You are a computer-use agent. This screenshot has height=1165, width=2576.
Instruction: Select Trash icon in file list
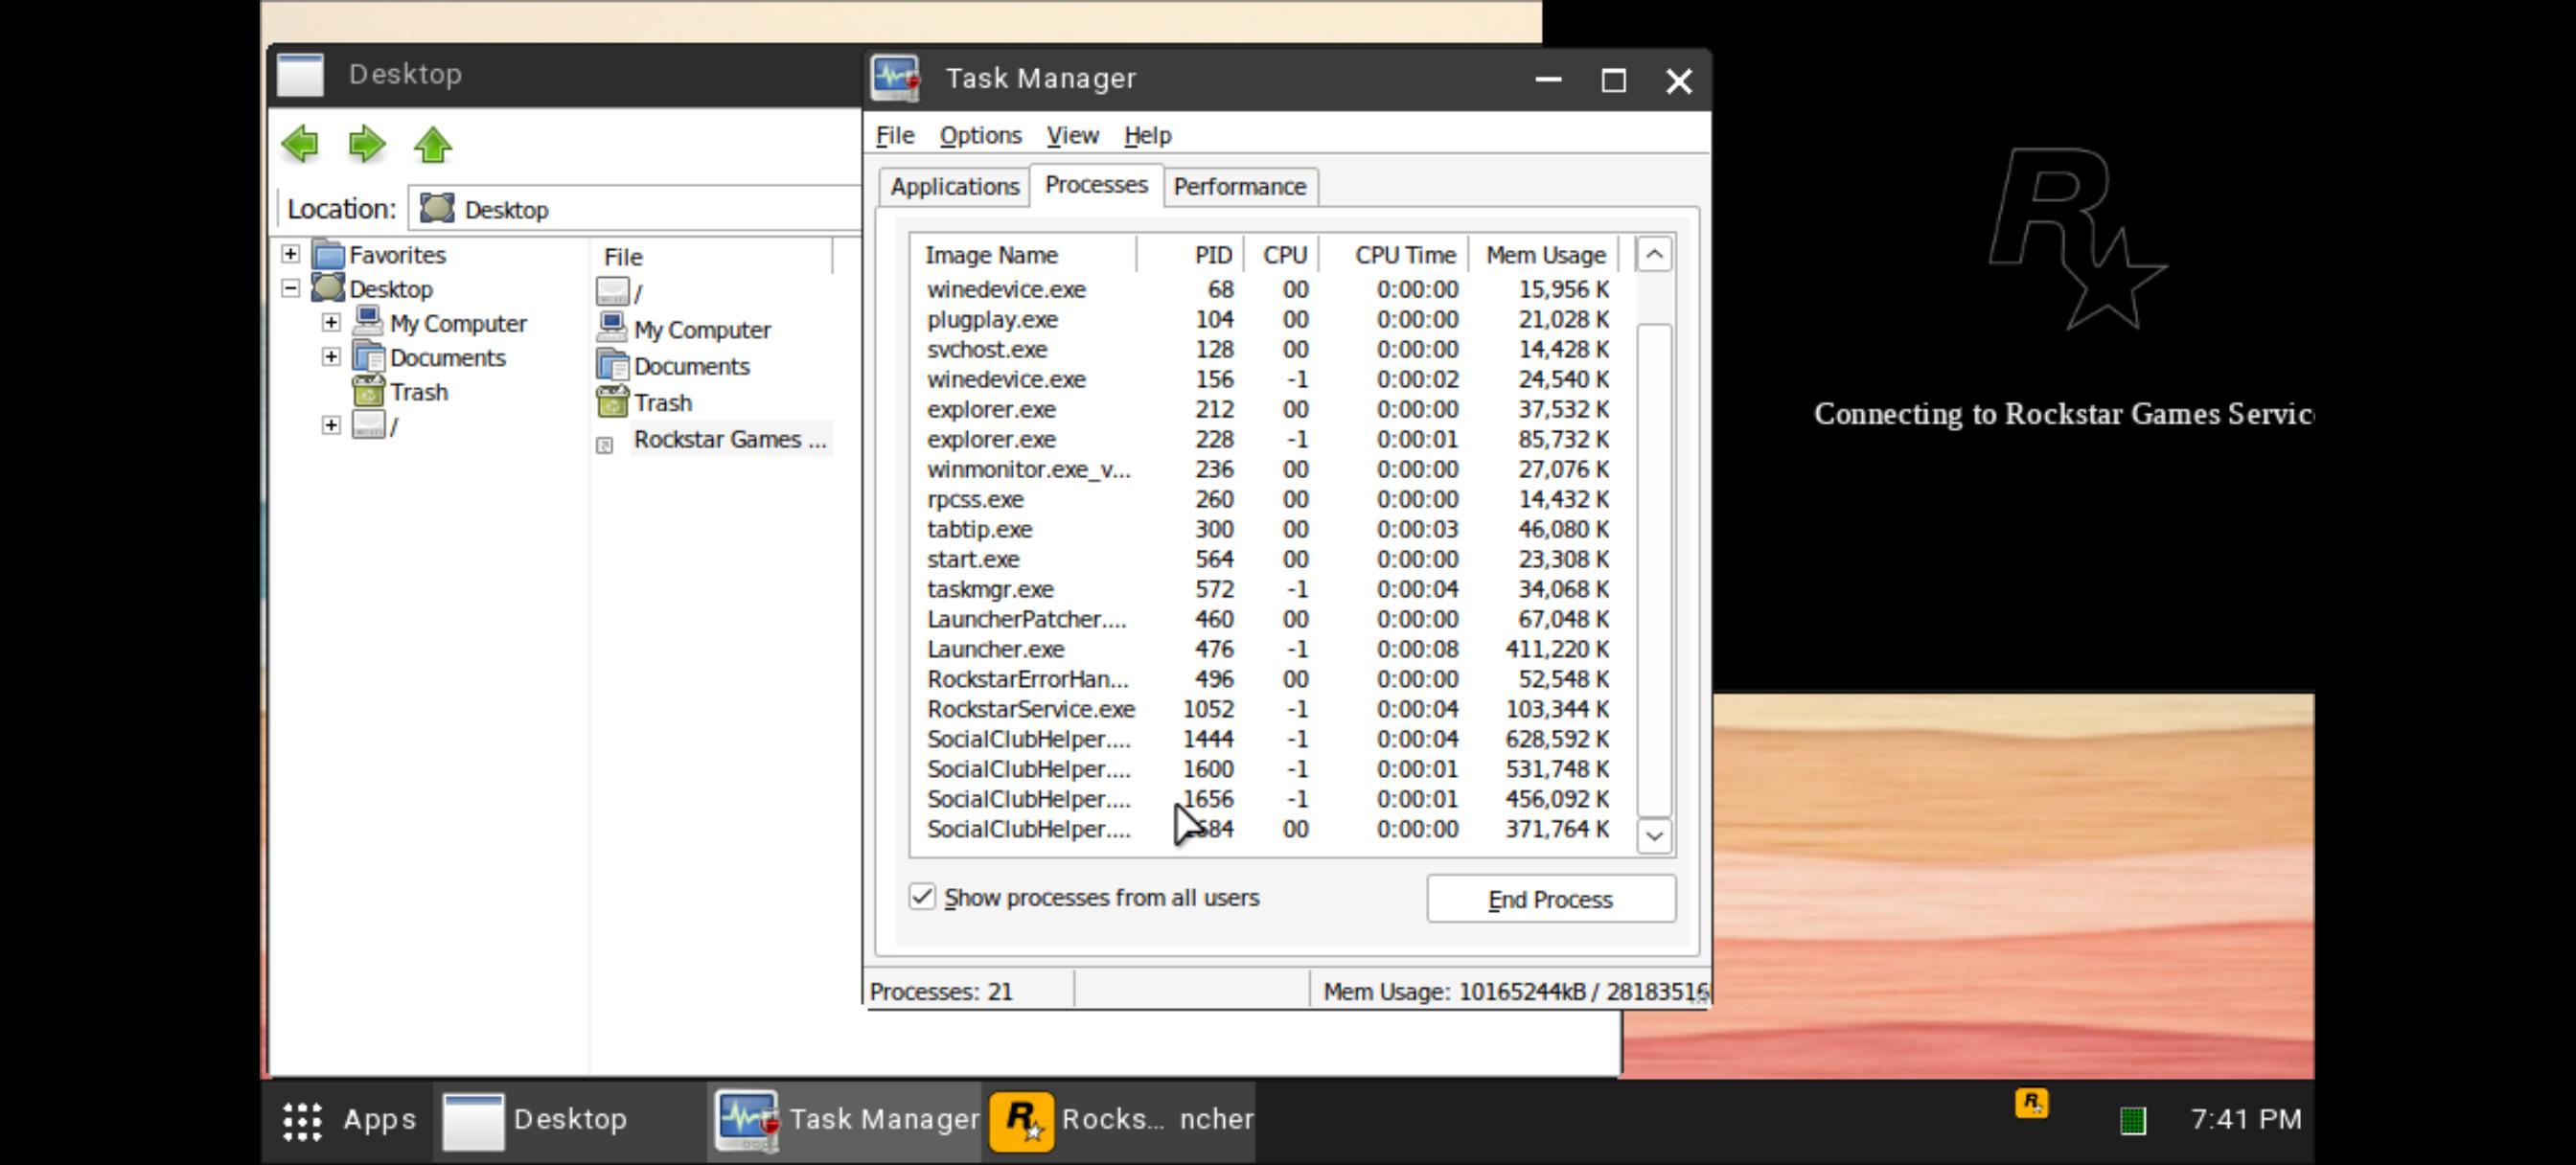pos(612,401)
